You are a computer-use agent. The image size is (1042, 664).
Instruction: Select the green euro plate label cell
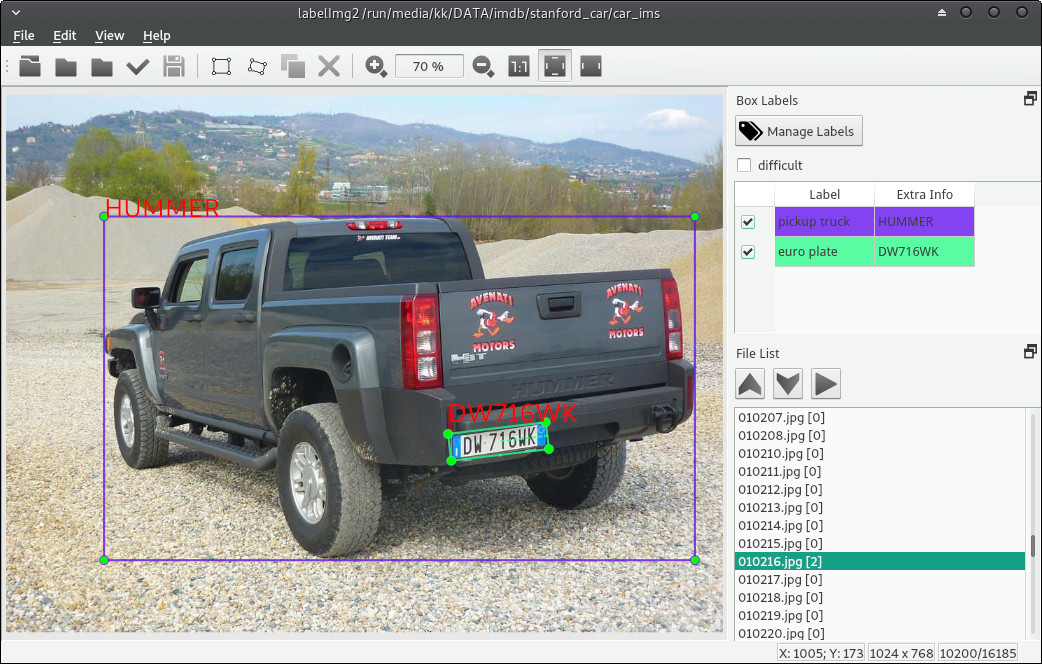(x=824, y=252)
